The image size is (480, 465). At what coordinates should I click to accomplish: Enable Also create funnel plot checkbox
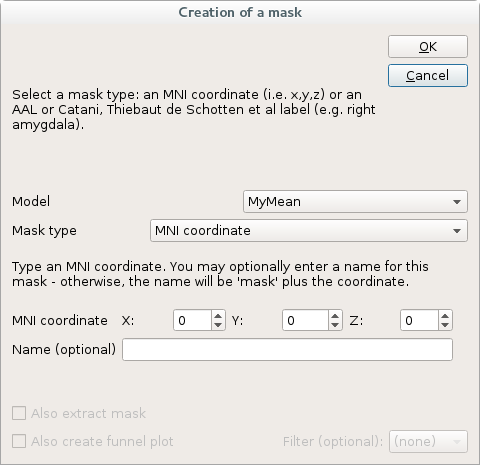click(x=19, y=441)
